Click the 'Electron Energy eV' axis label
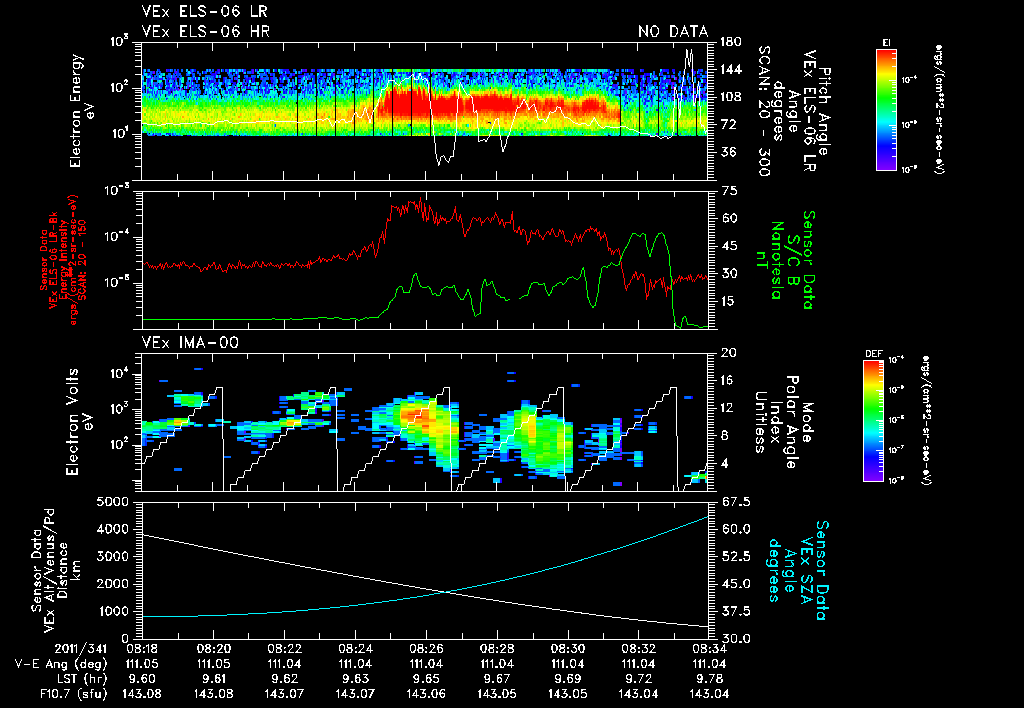1024x708 pixels. coord(84,111)
